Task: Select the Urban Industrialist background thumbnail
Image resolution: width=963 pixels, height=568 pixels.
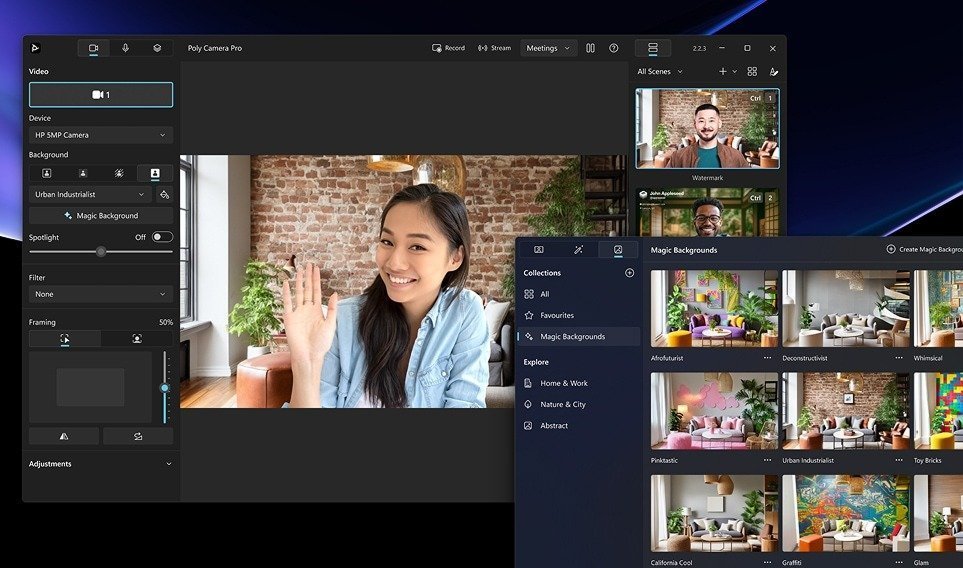Action: (846, 411)
